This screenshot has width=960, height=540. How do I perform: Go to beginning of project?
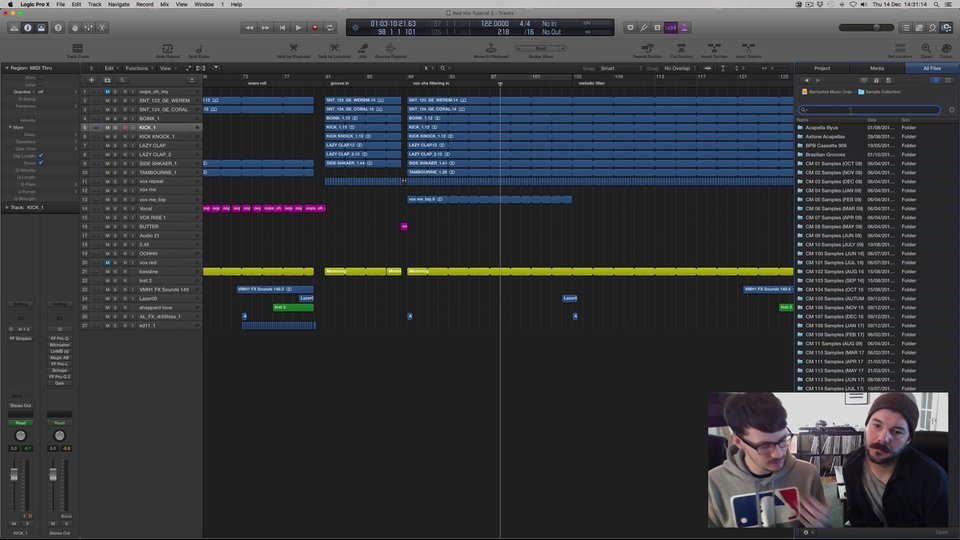tap(282, 28)
